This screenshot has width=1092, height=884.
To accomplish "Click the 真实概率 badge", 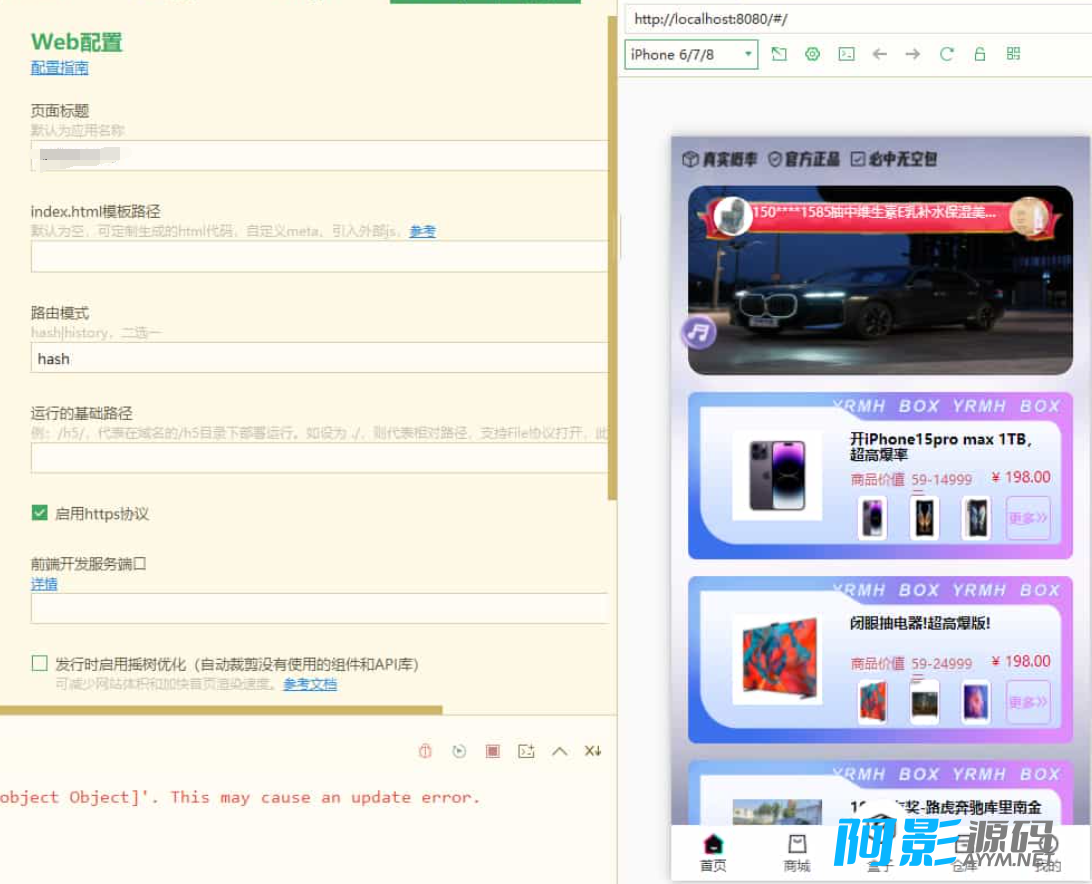I will pyautogui.click(x=719, y=160).
